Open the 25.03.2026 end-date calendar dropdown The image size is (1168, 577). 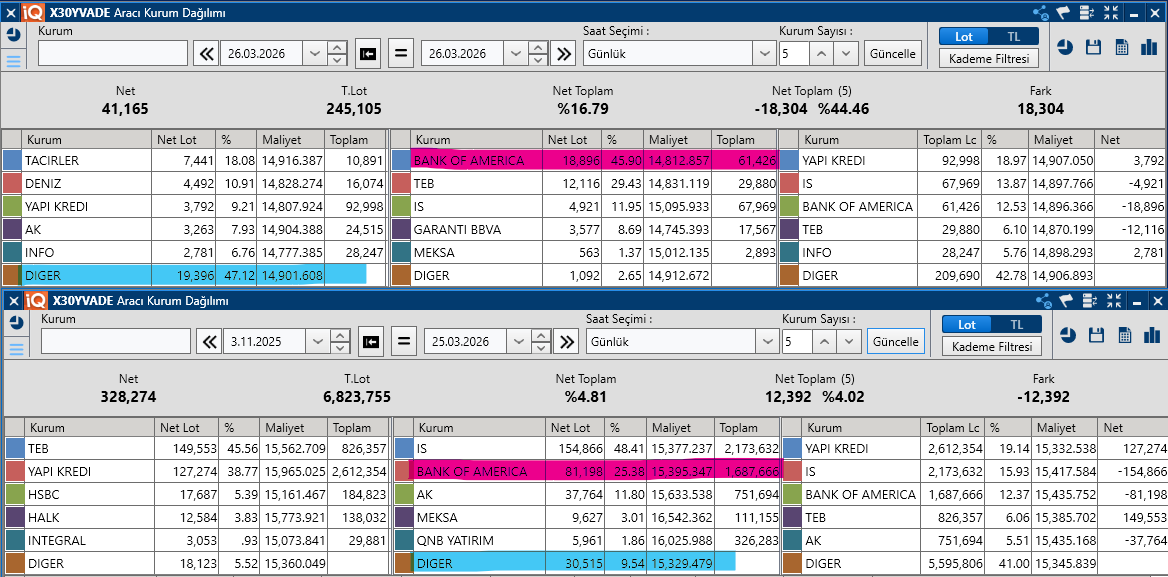(x=518, y=342)
